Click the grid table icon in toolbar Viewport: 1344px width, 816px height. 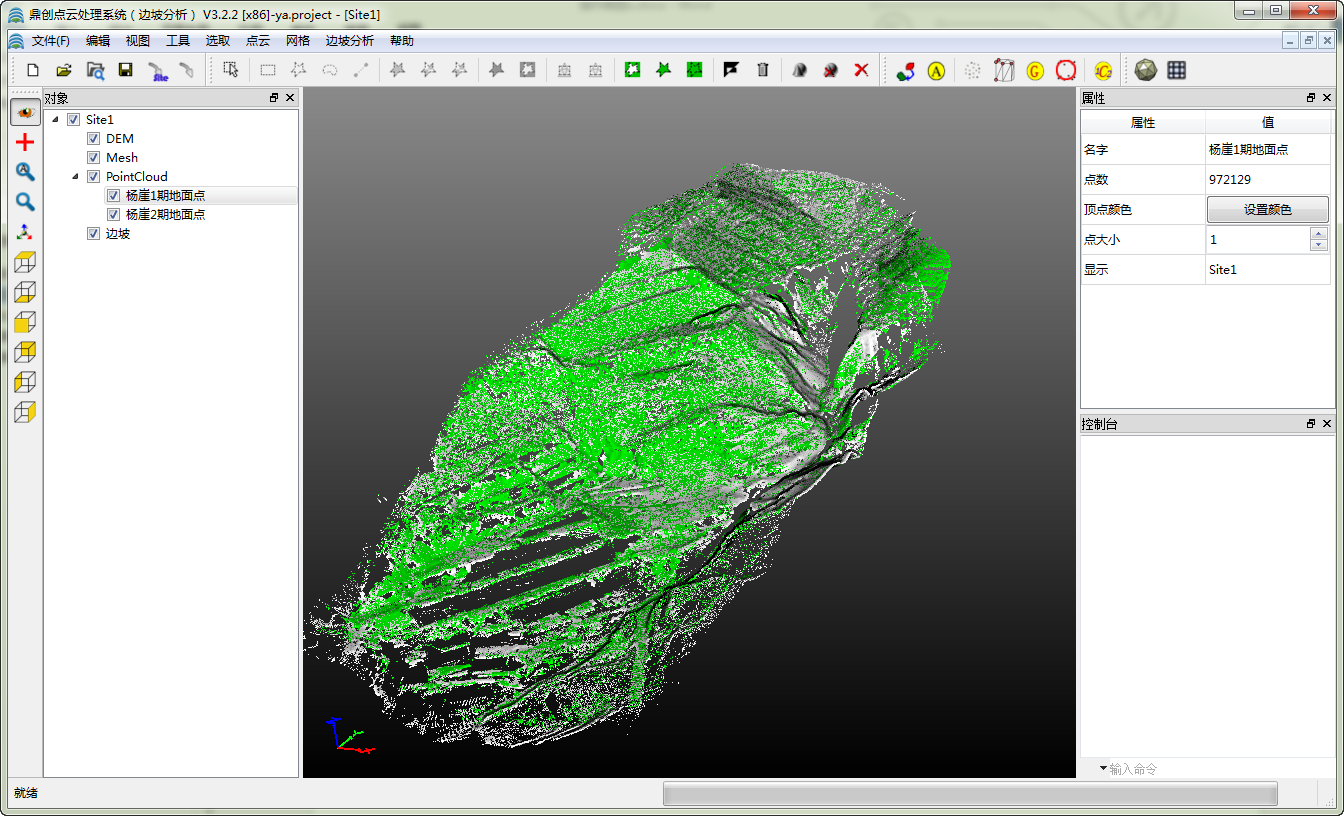click(1177, 70)
